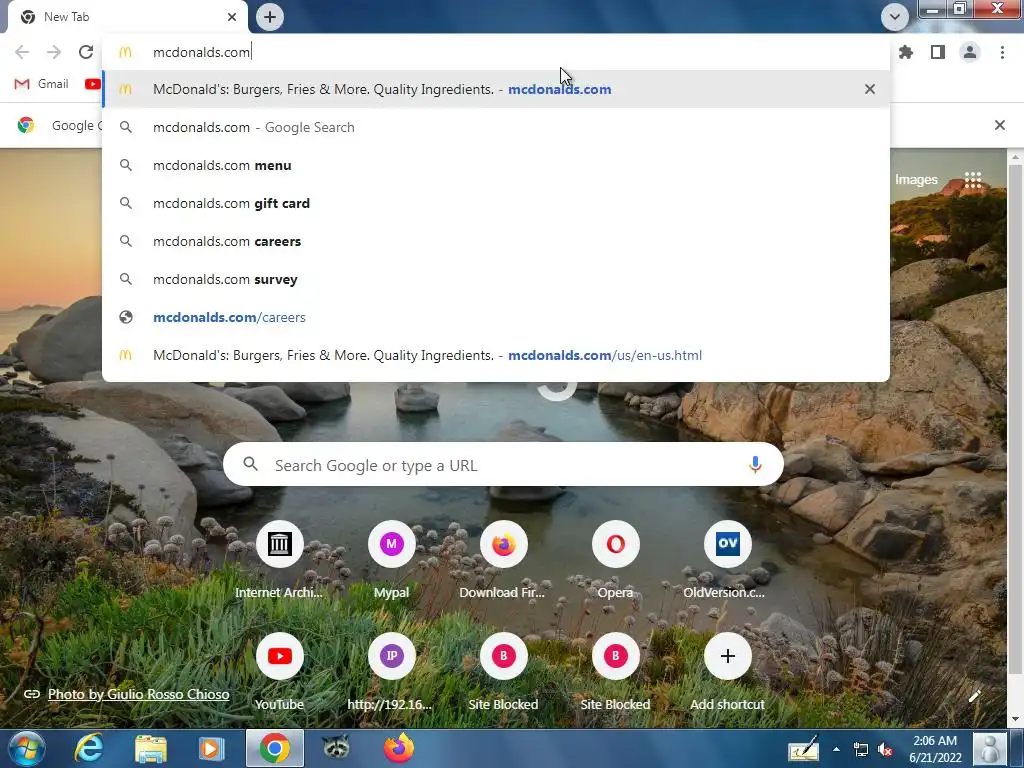Open the tab search dropdown arrow
1024x768 pixels.
coord(895,17)
